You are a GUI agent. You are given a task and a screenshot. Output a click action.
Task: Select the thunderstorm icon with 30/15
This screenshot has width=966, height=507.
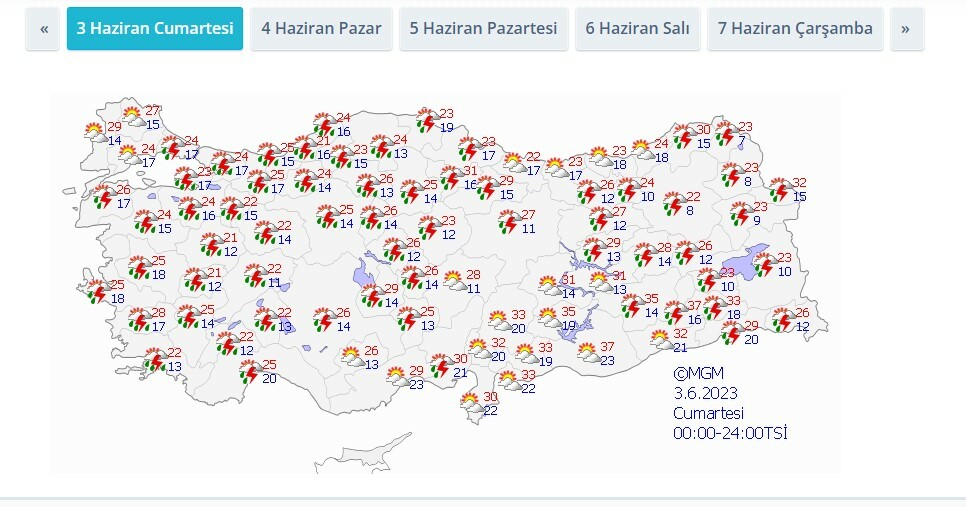[684, 136]
